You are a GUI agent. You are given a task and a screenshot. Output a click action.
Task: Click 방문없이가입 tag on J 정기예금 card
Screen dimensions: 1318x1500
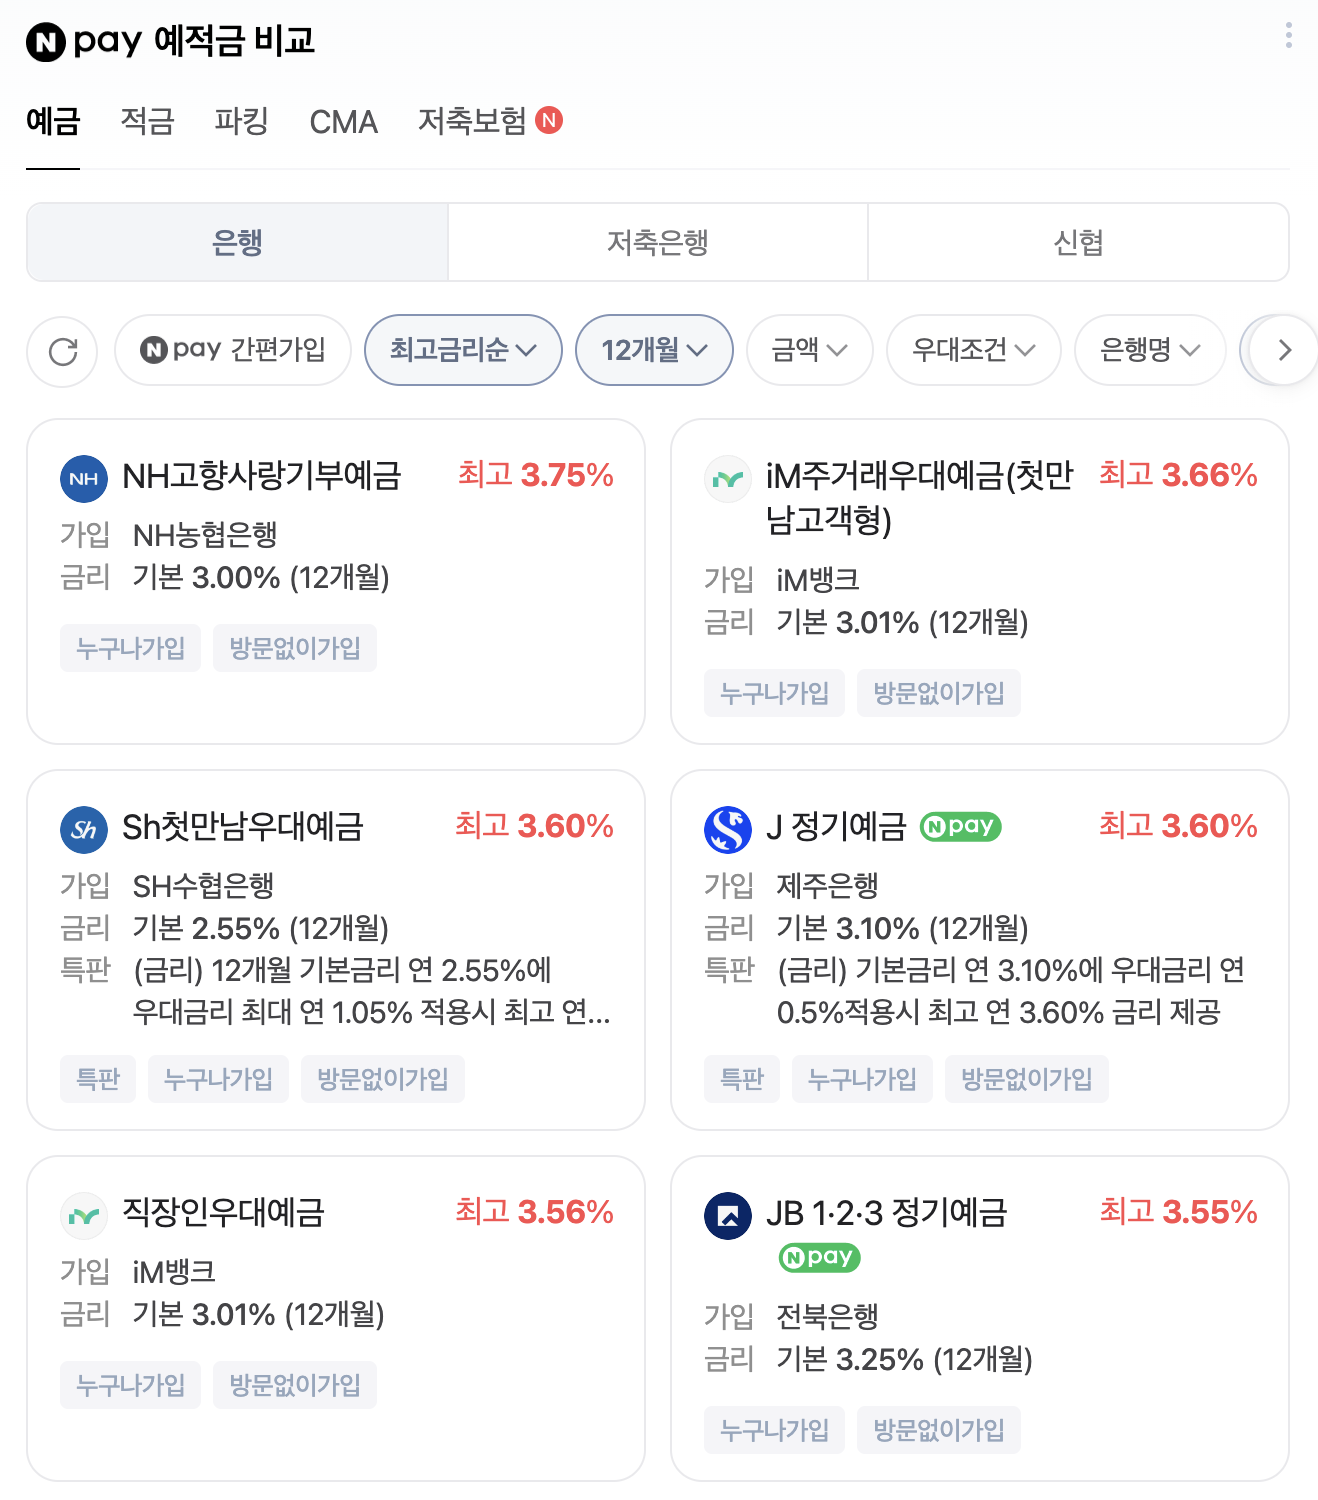coord(1027,1079)
